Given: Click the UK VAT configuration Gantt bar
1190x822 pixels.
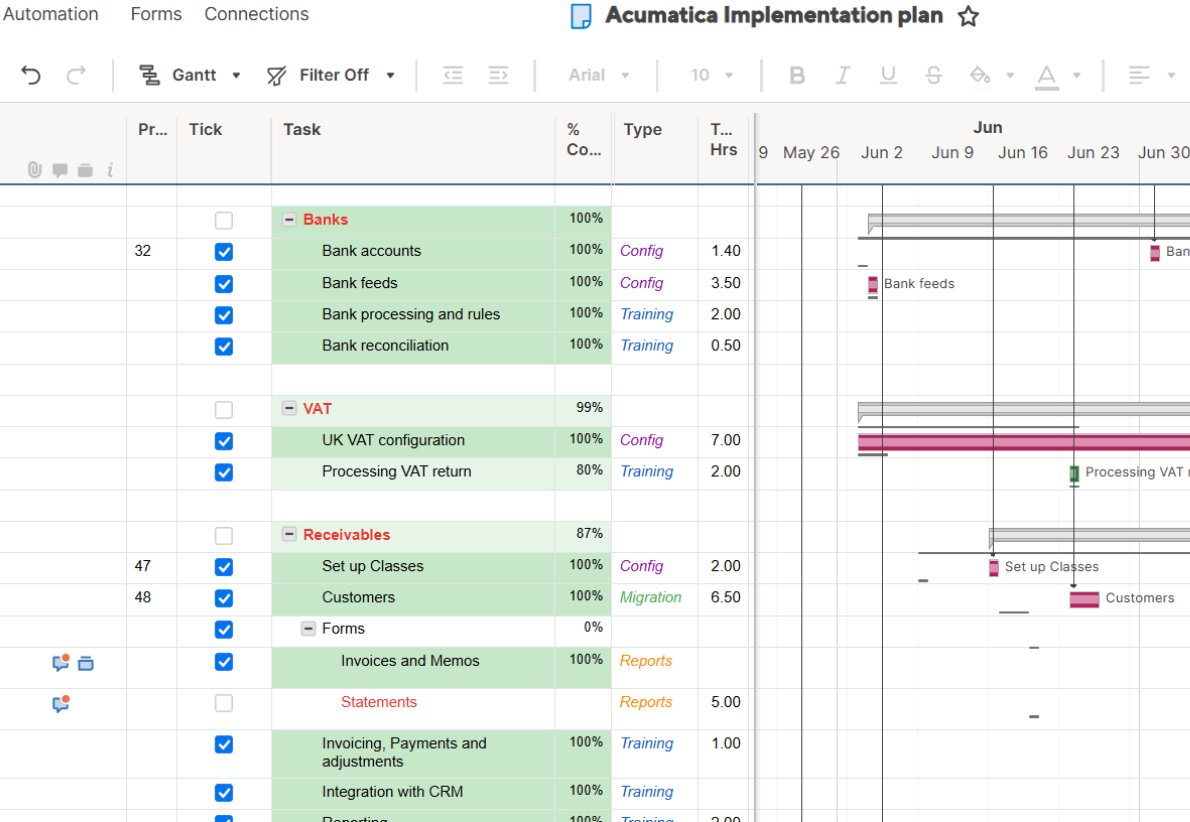Looking at the screenshot, I should pos(1020,442).
